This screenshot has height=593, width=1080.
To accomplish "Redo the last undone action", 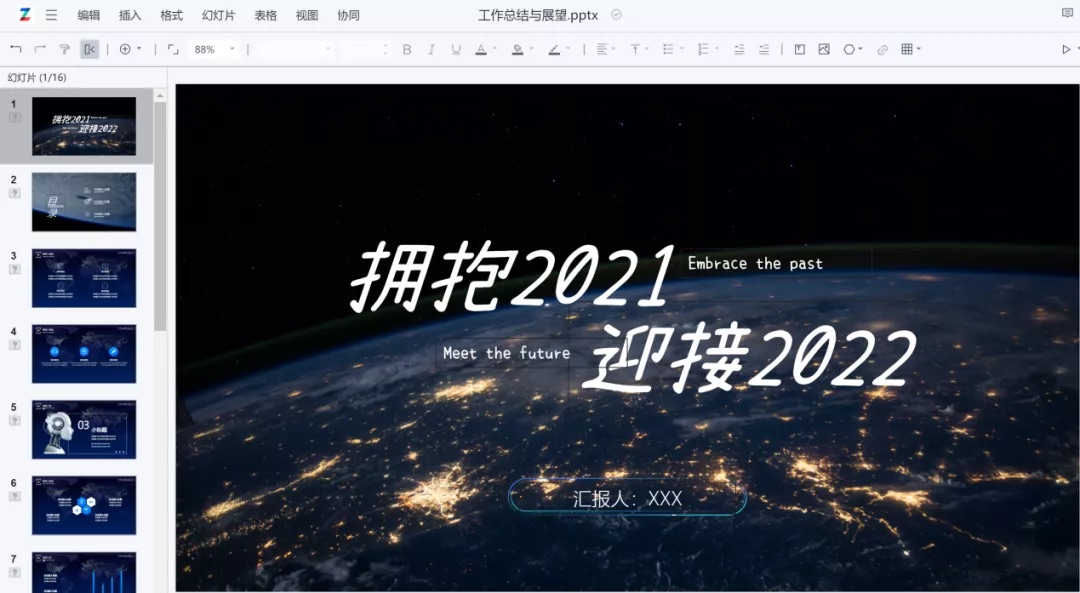I will coord(40,49).
